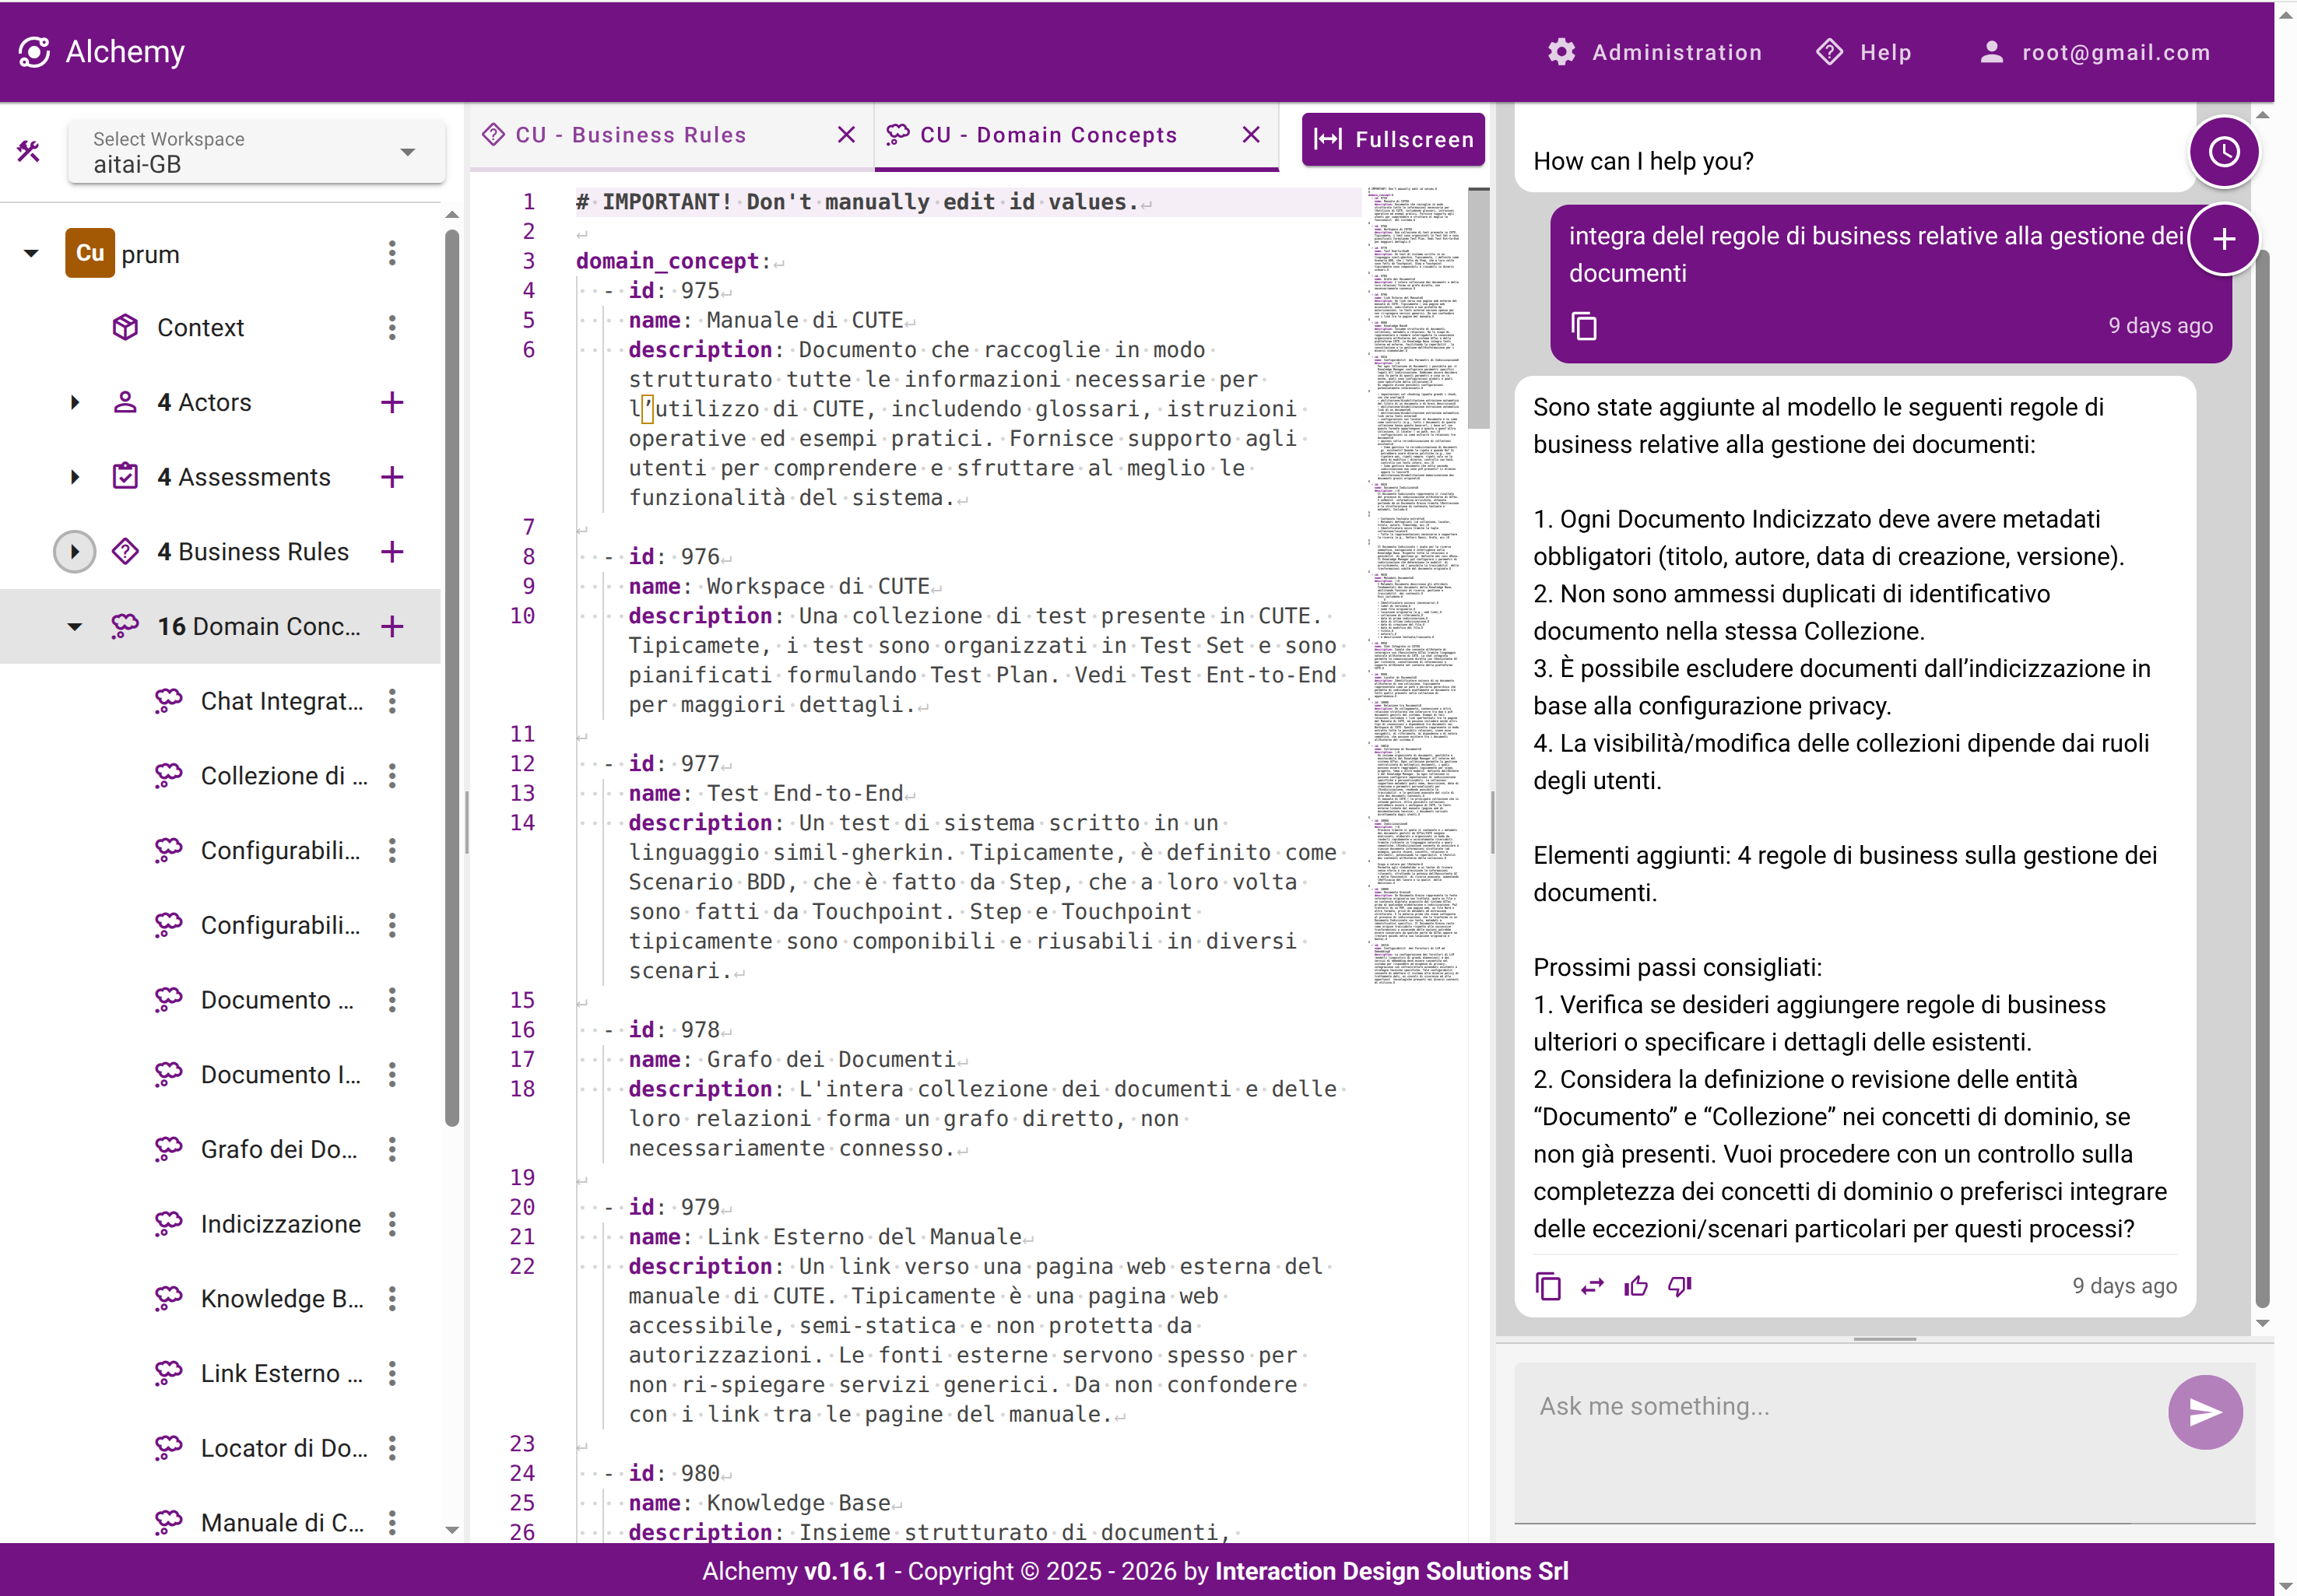Viewport: 2297px width, 1596px height.
Task: Select the Link Esterno... concept
Action: click(x=281, y=1374)
